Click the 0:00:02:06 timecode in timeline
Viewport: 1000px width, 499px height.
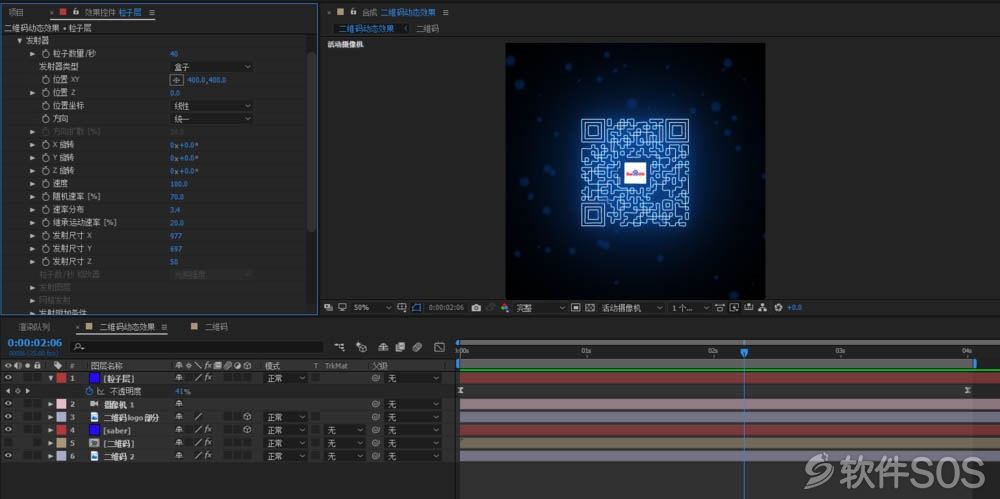tap(34, 343)
